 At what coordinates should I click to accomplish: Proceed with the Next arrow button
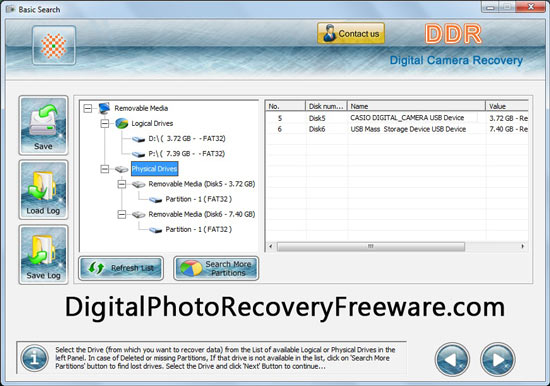pos(497,359)
